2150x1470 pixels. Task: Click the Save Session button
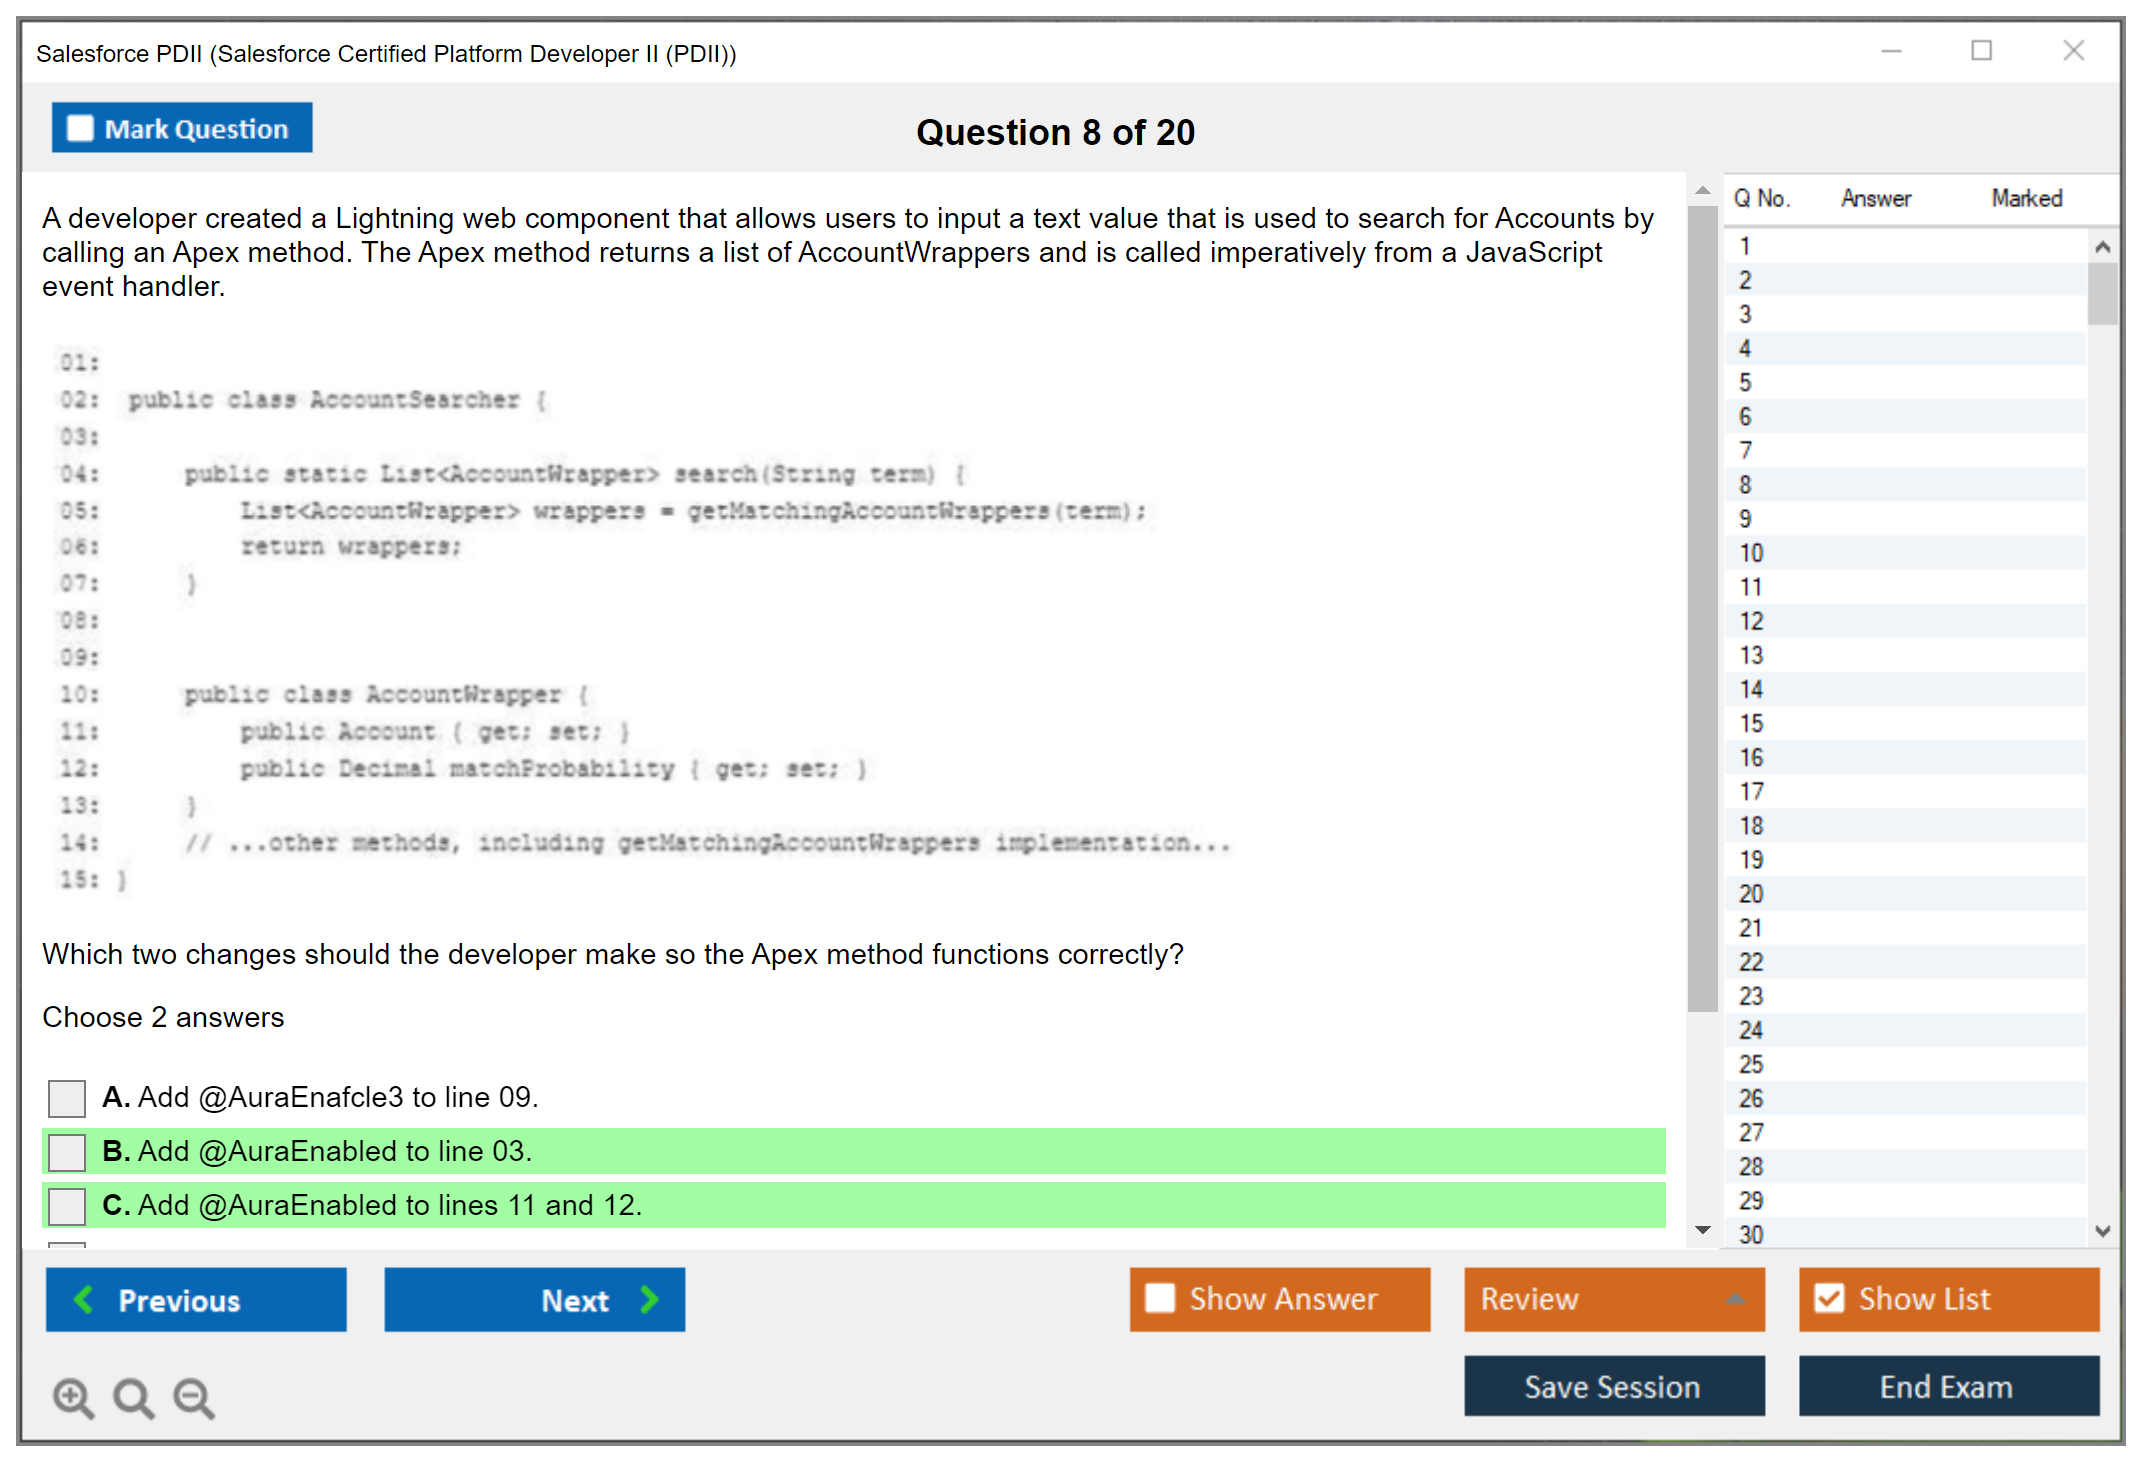pos(1613,1386)
